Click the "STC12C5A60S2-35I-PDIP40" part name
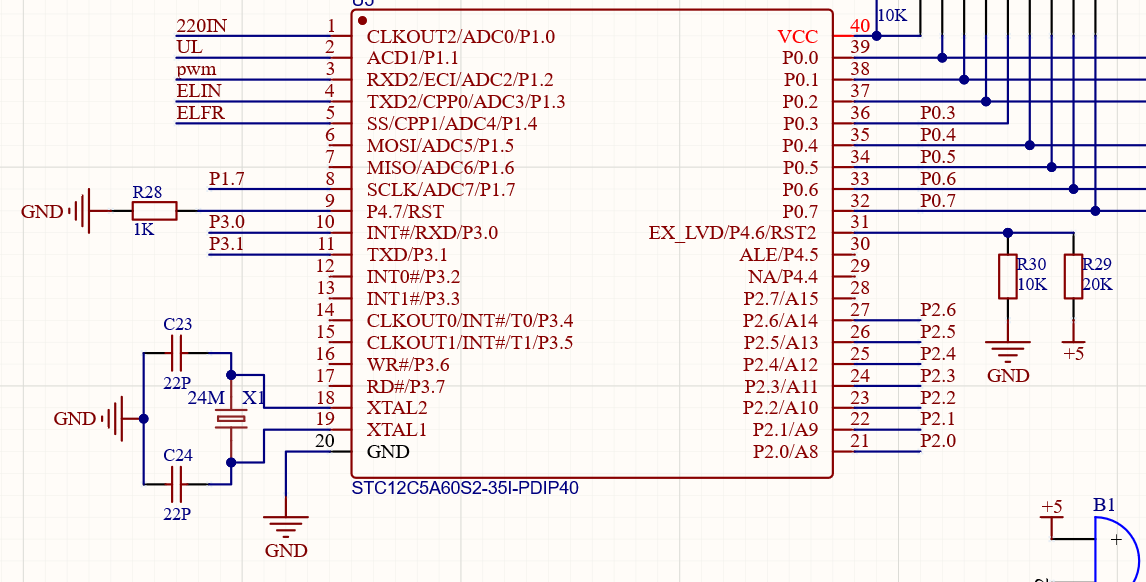 pos(465,488)
